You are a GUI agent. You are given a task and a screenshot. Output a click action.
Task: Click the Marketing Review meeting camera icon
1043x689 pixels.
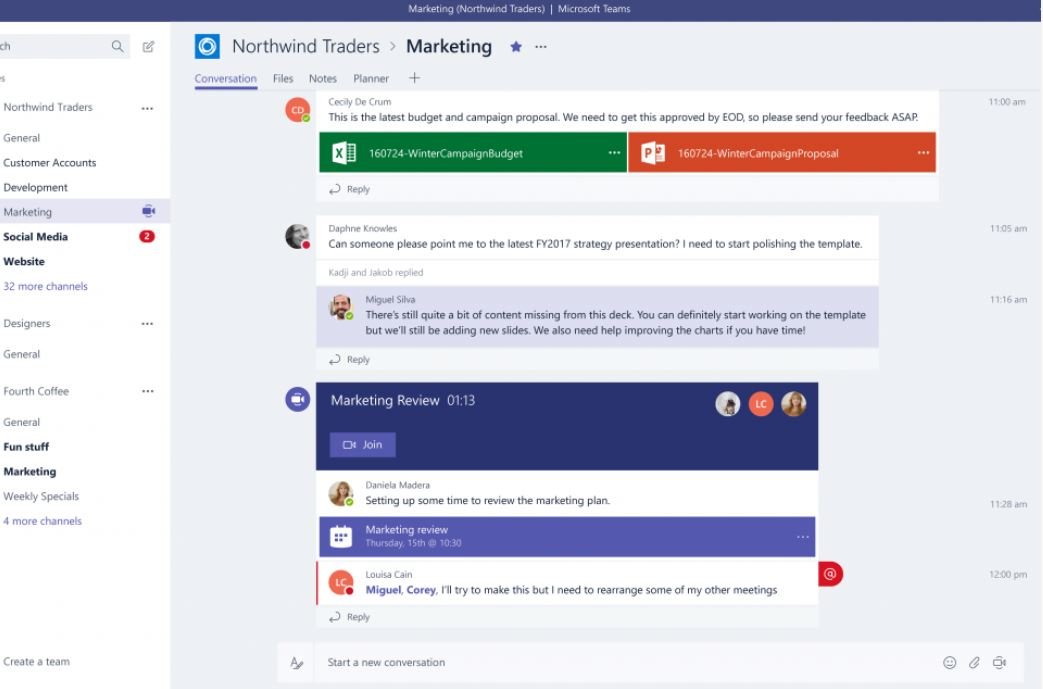297,399
